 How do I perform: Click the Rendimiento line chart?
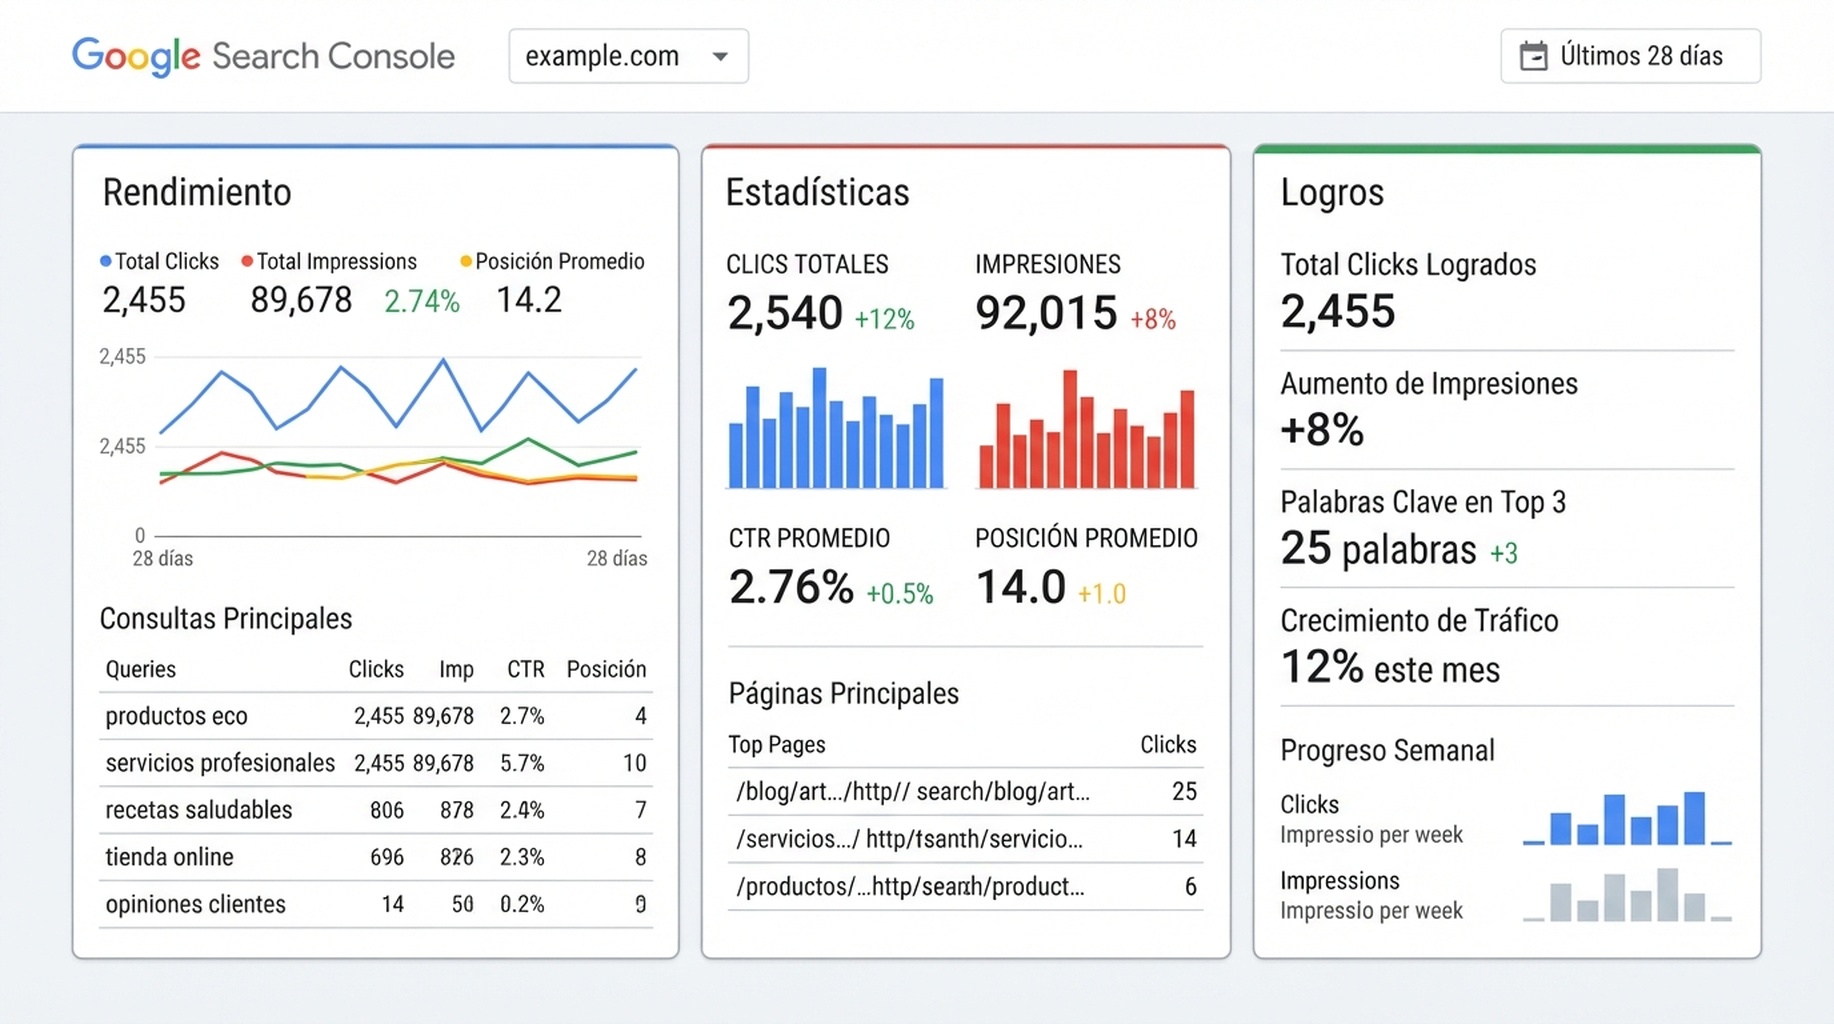click(398, 446)
